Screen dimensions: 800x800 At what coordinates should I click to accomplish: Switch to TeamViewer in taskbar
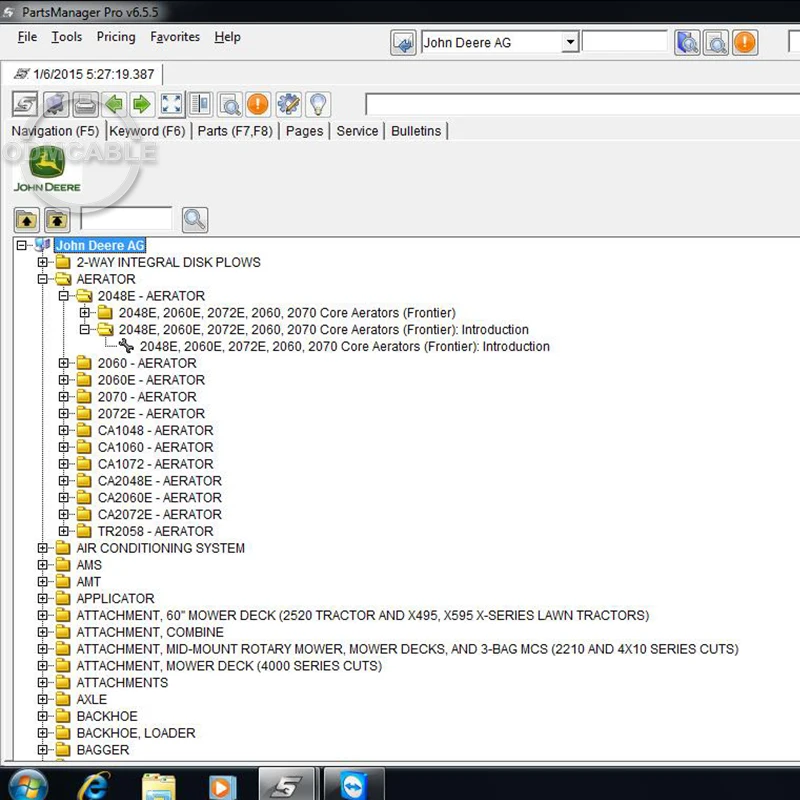pos(353,786)
